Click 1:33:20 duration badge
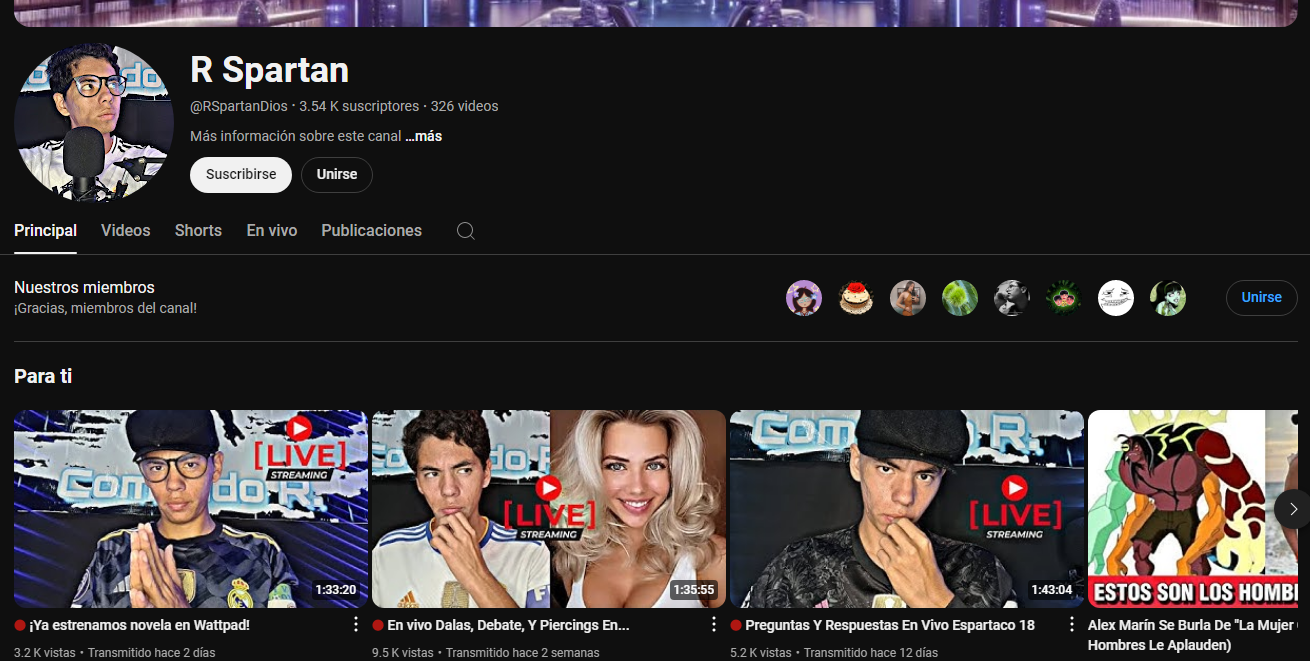Viewport: 1310px width, 661px height. click(336, 590)
